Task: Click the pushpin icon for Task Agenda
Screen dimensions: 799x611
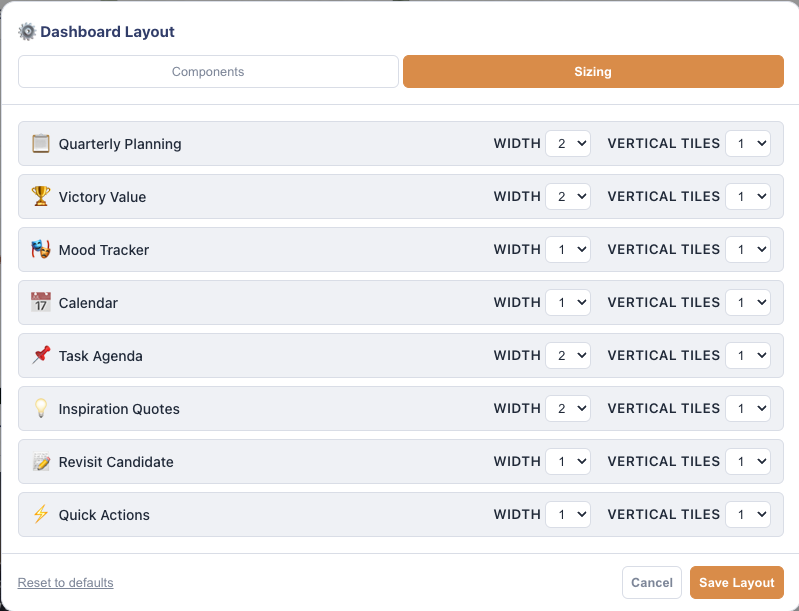Action: pyautogui.click(x=41, y=356)
